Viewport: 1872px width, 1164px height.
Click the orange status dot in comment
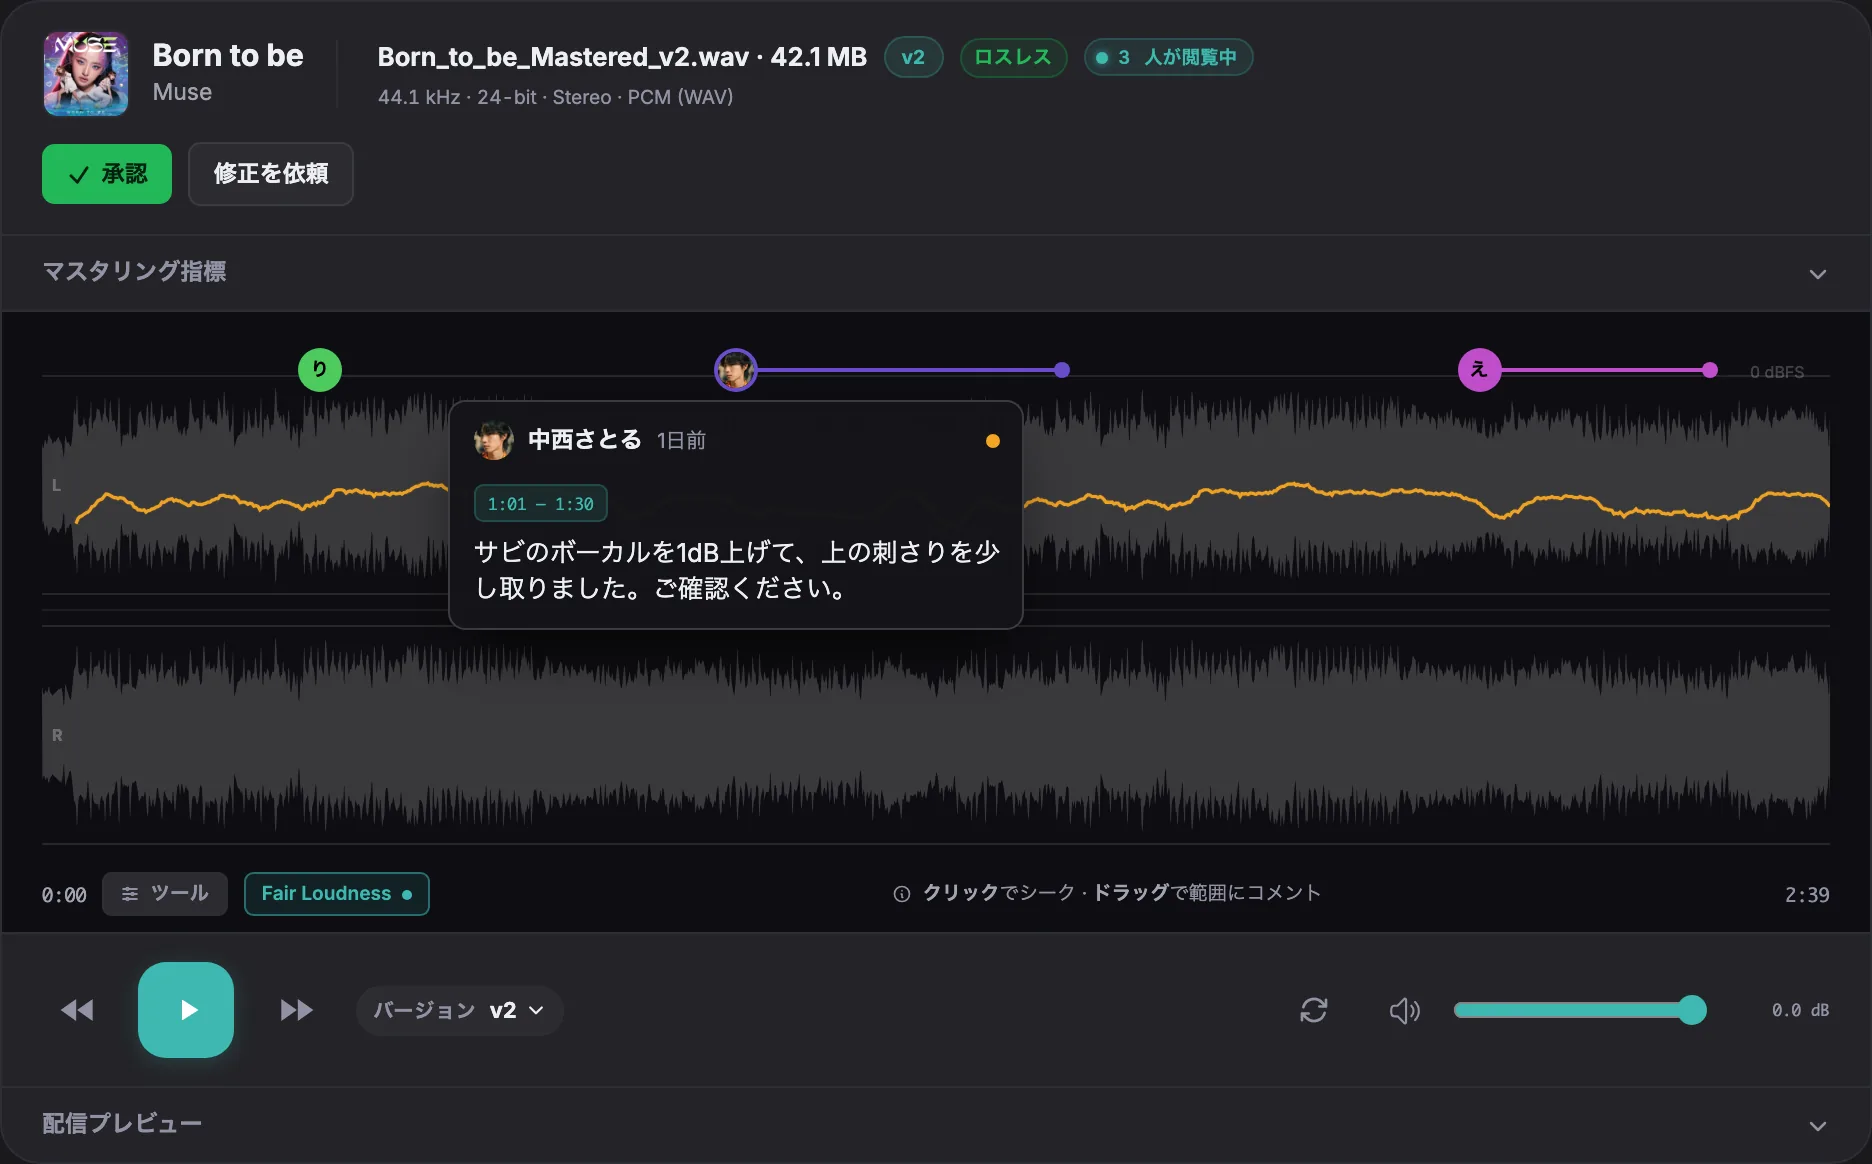(x=993, y=441)
